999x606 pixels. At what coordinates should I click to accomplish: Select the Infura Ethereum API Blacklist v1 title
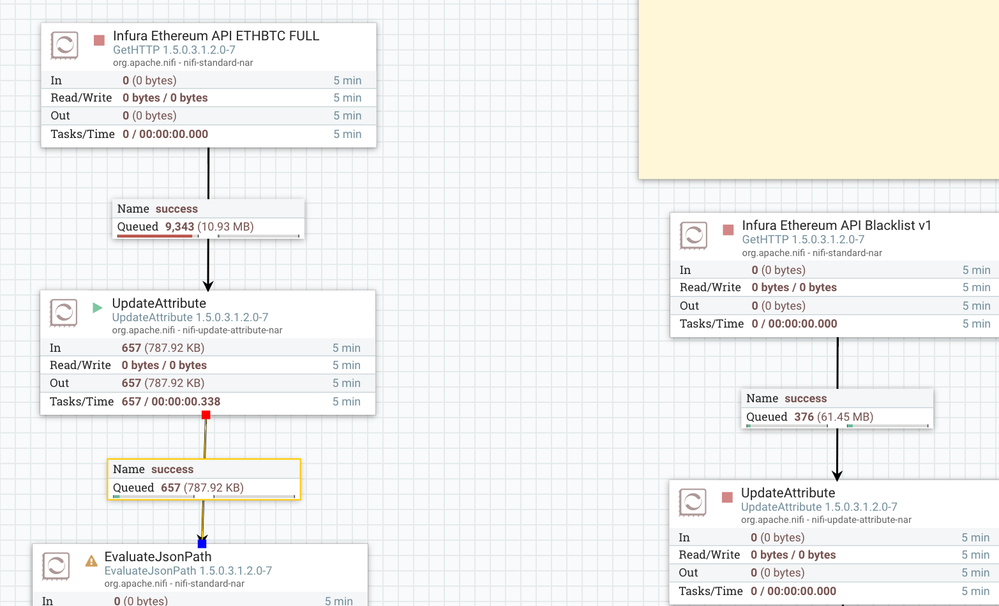(x=837, y=226)
